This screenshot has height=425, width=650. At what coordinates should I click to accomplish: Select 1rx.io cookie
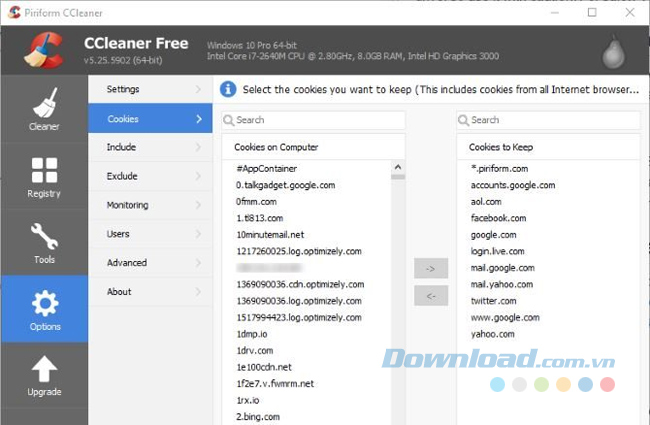(247, 401)
